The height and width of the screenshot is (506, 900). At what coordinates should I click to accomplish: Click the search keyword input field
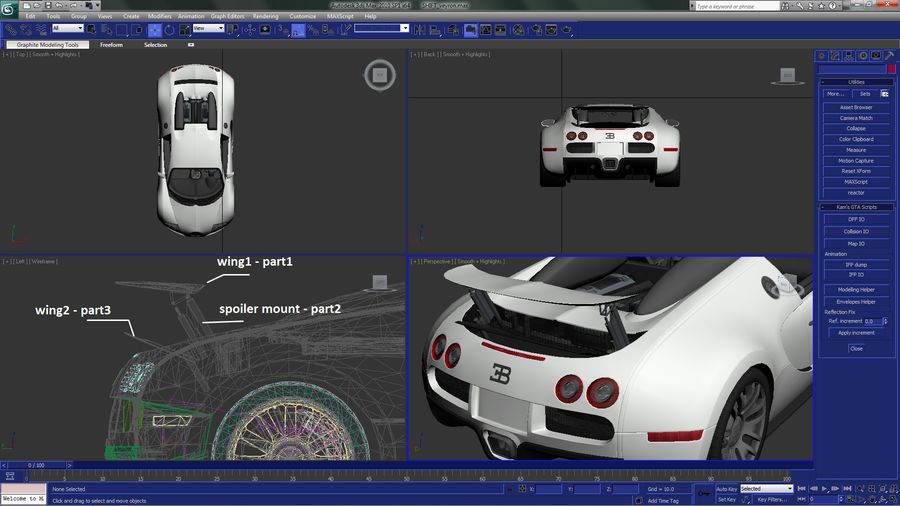(737, 6)
